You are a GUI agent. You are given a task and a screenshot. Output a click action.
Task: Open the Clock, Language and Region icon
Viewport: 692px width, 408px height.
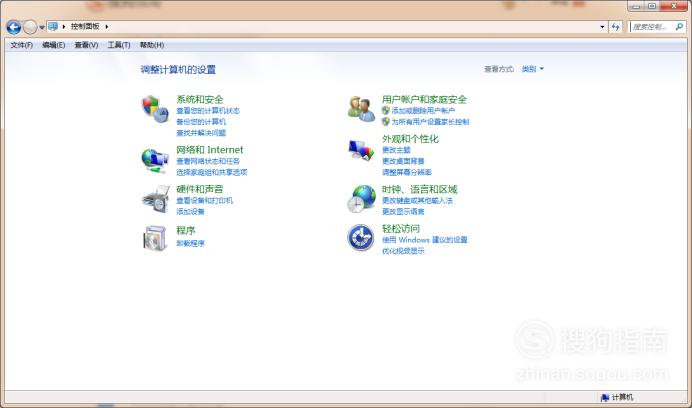tap(361, 199)
